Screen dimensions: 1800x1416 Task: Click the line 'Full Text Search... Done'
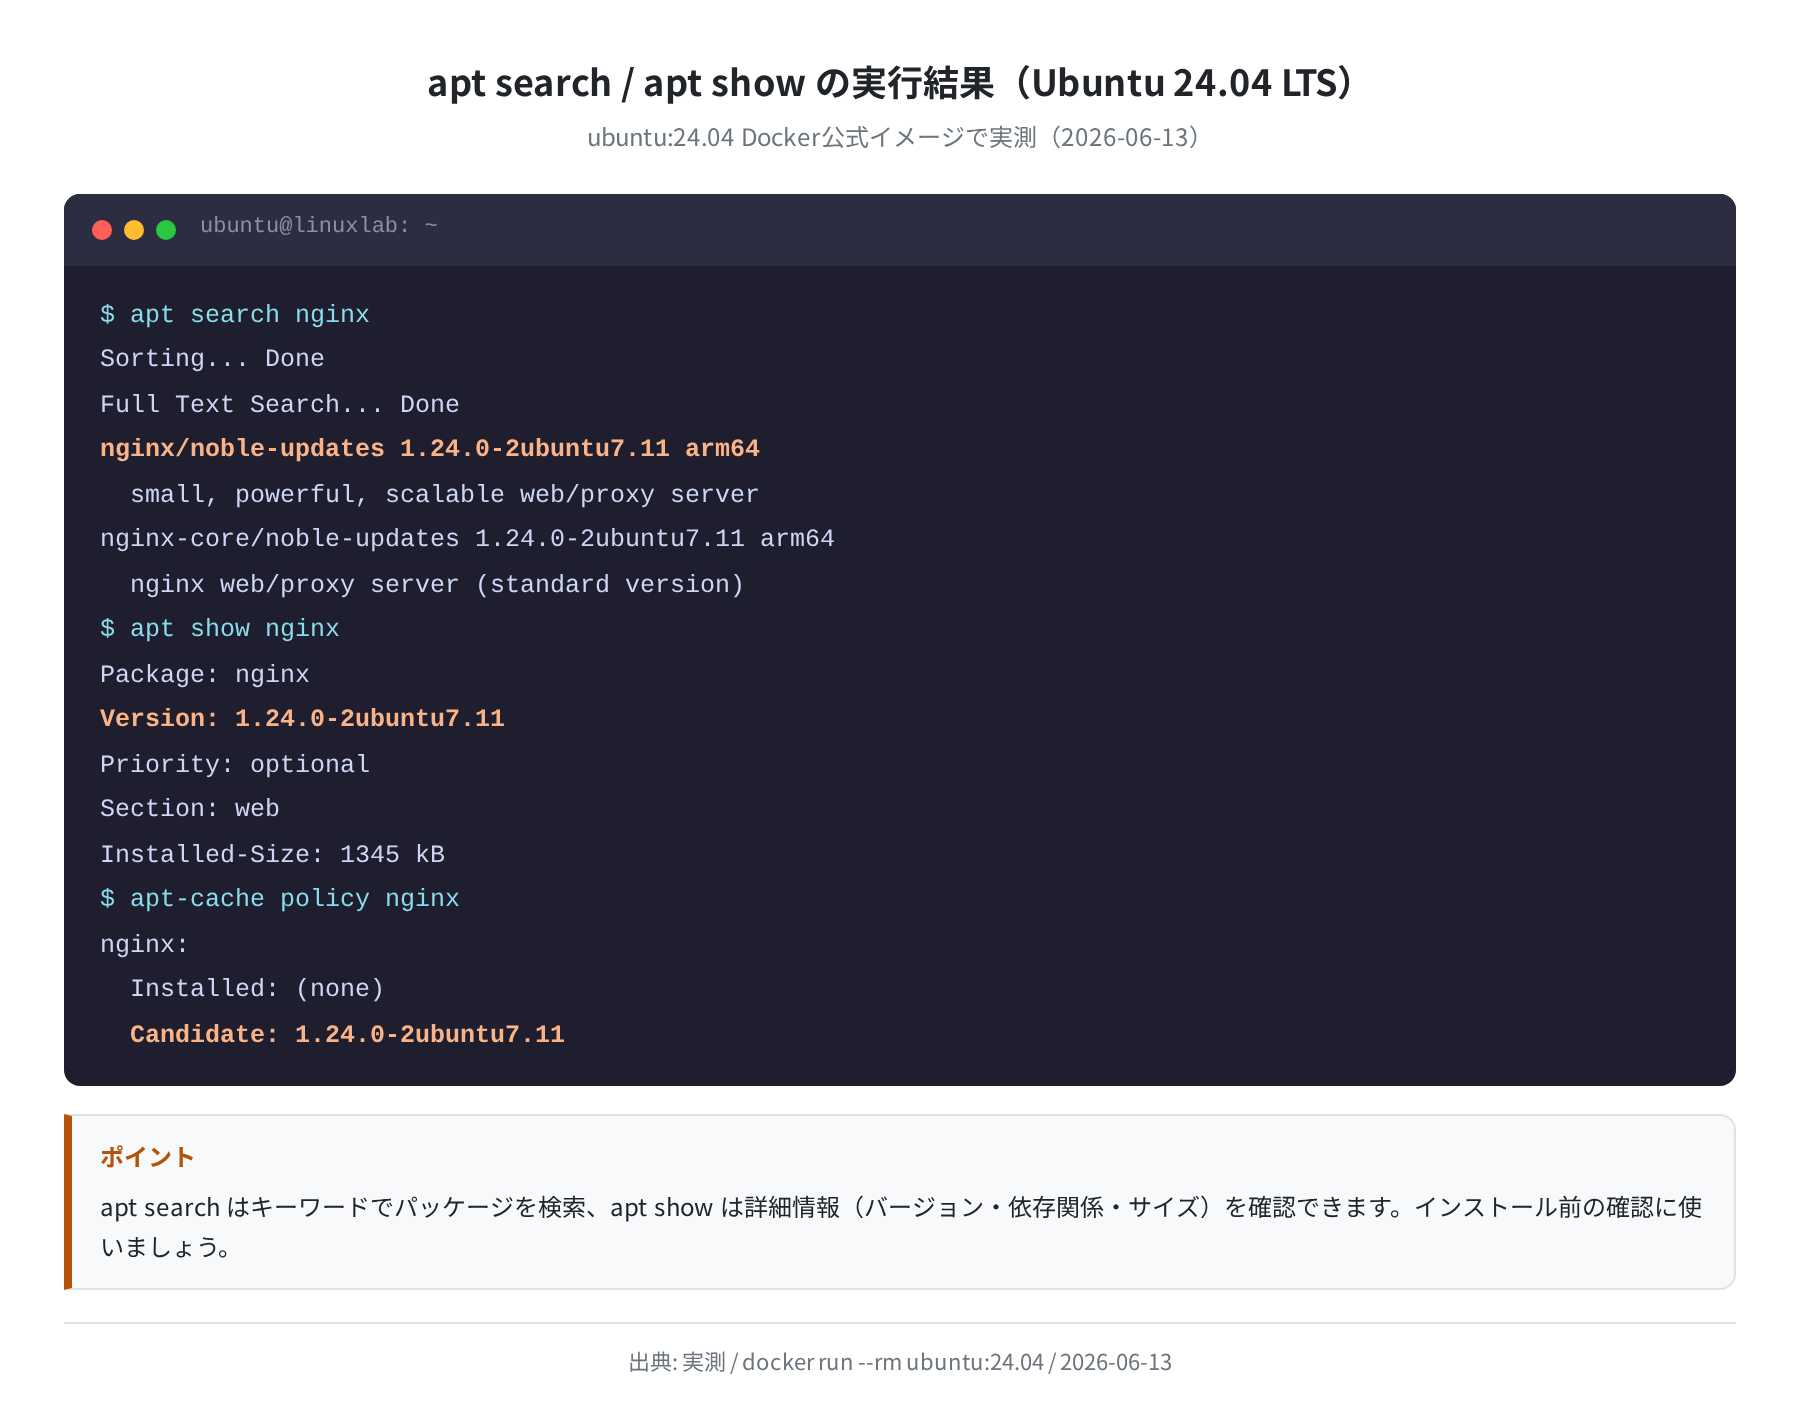pyautogui.click(x=280, y=404)
